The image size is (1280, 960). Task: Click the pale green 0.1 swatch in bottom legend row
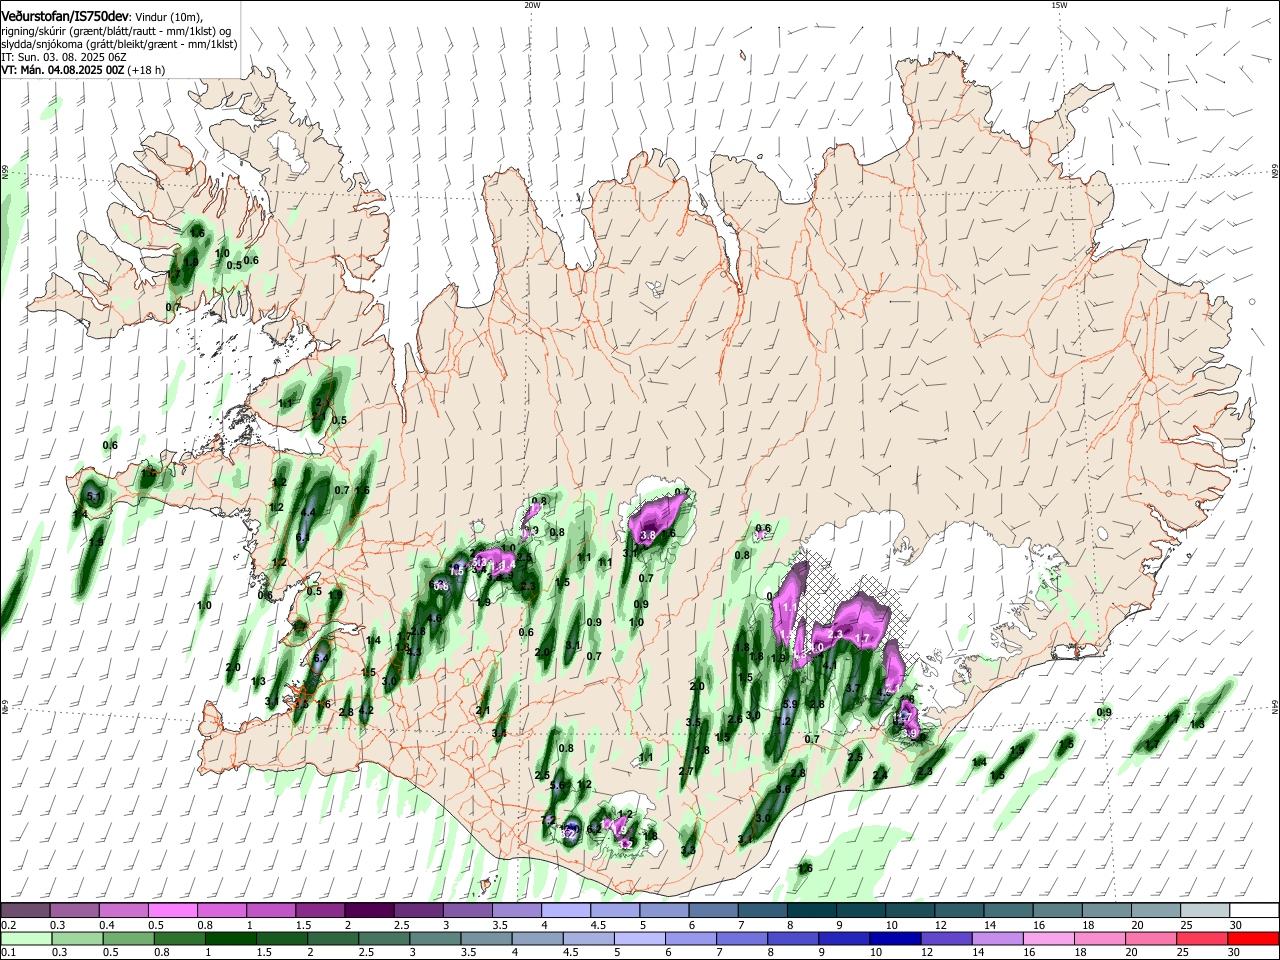coord(25,938)
